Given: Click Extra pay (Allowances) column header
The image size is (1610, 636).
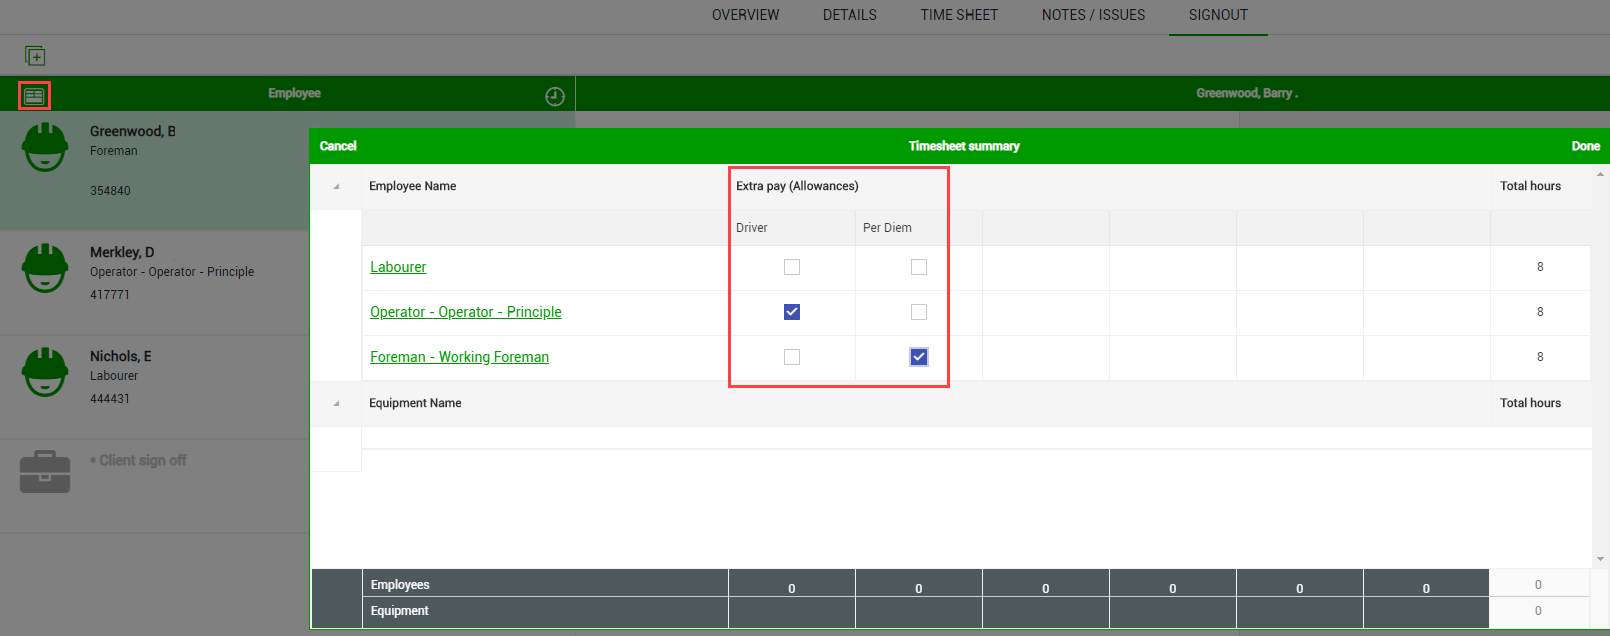Looking at the screenshot, I should (797, 186).
